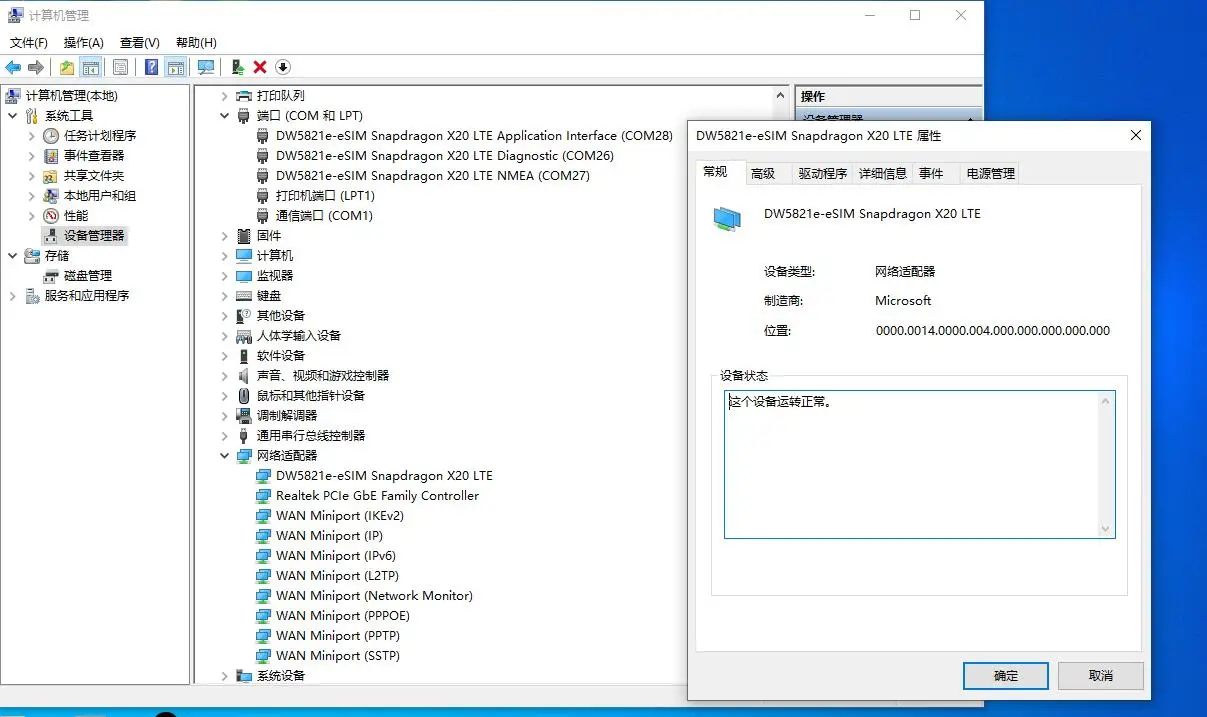Click scan for hardware changes monitor icon
1207x717 pixels.
tap(206, 67)
